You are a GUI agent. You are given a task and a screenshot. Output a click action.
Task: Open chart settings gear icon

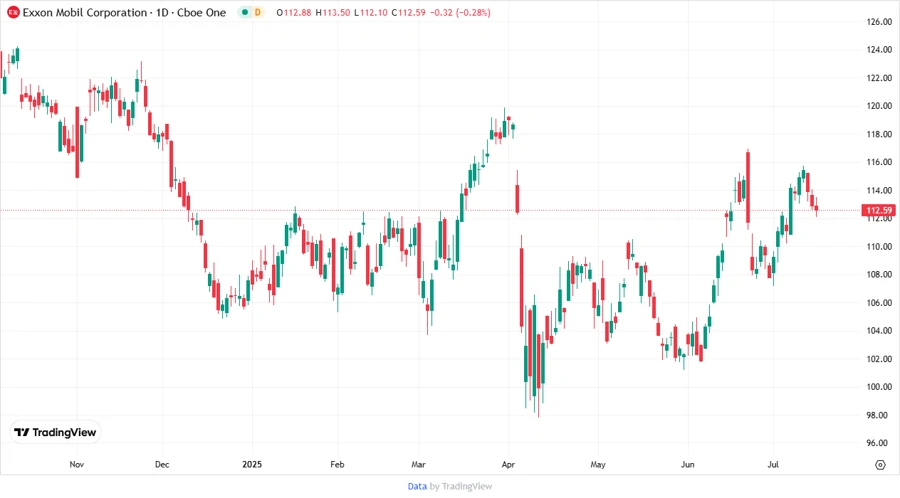pyautogui.click(x=880, y=465)
